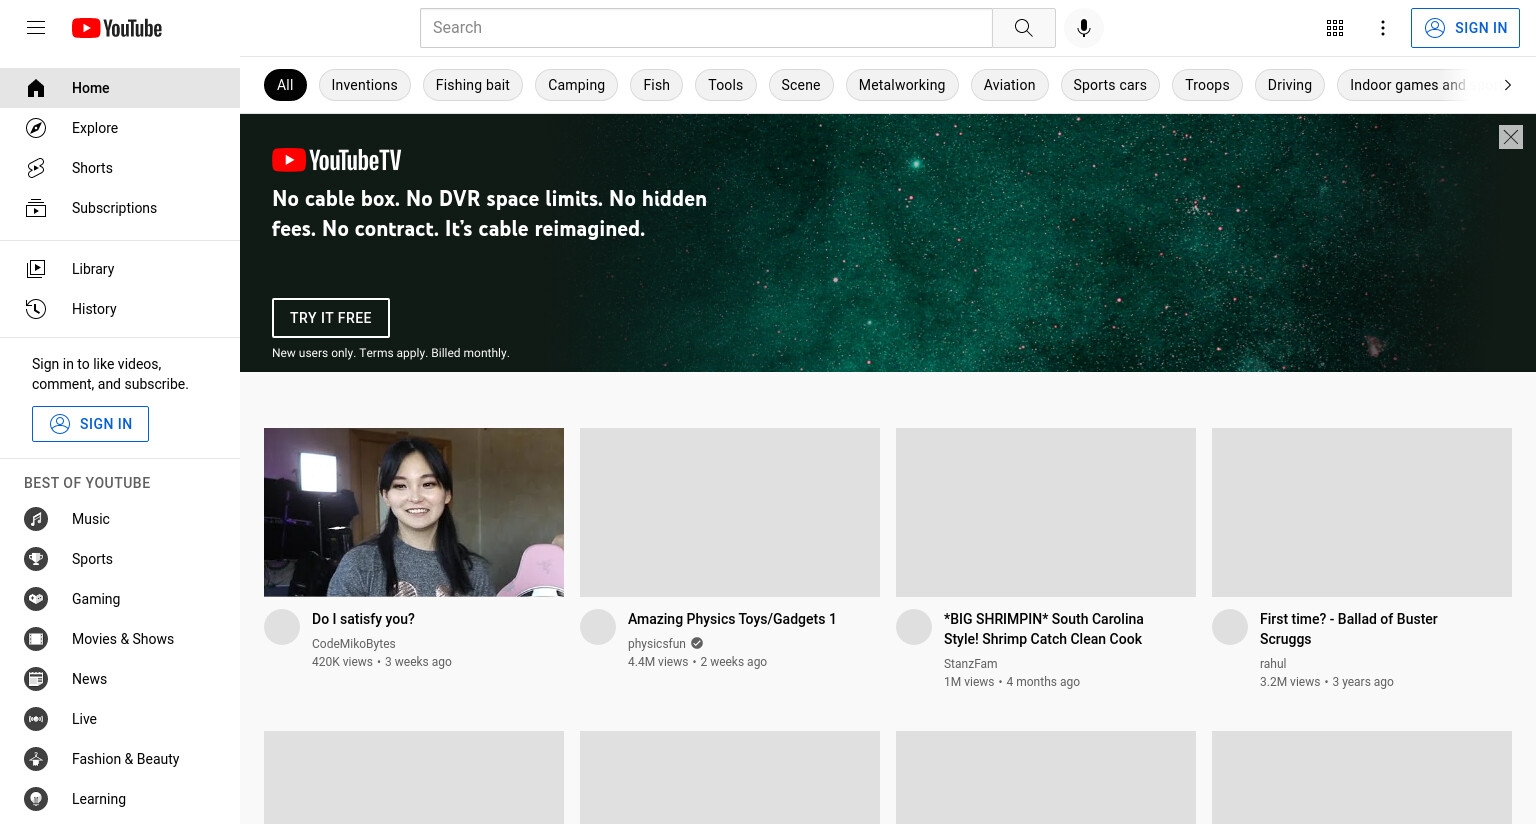Screen dimensions: 1536x824
Task: Start voice search with microphone
Action: (1084, 28)
